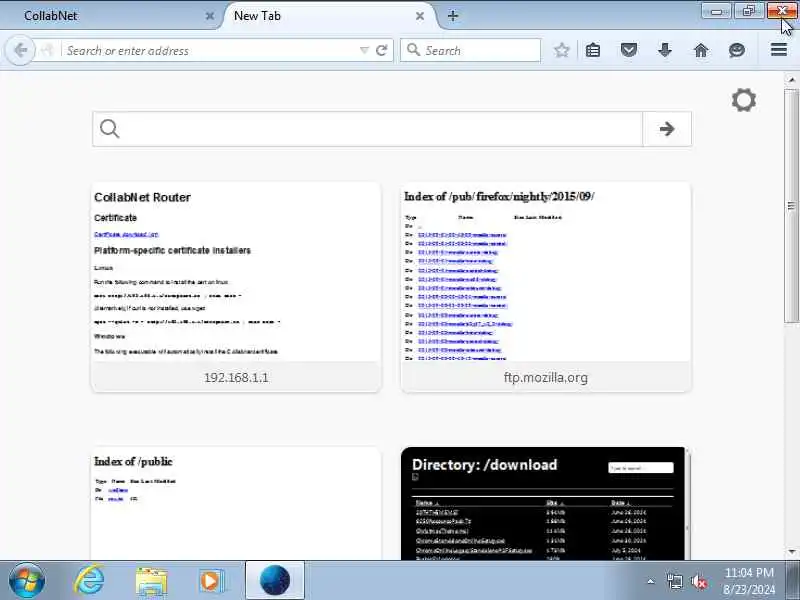Open the Directory: /download tile
This screenshot has width=800, height=600.
(x=546, y=504)
